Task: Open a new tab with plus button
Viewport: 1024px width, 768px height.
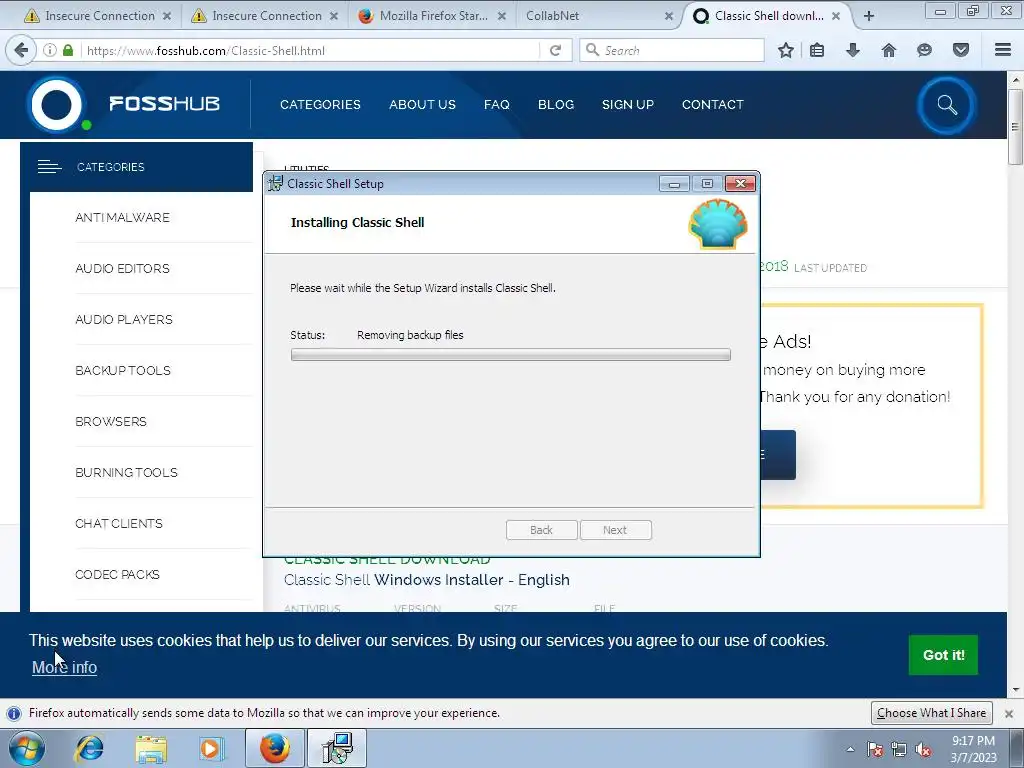Action: (869, 16)
